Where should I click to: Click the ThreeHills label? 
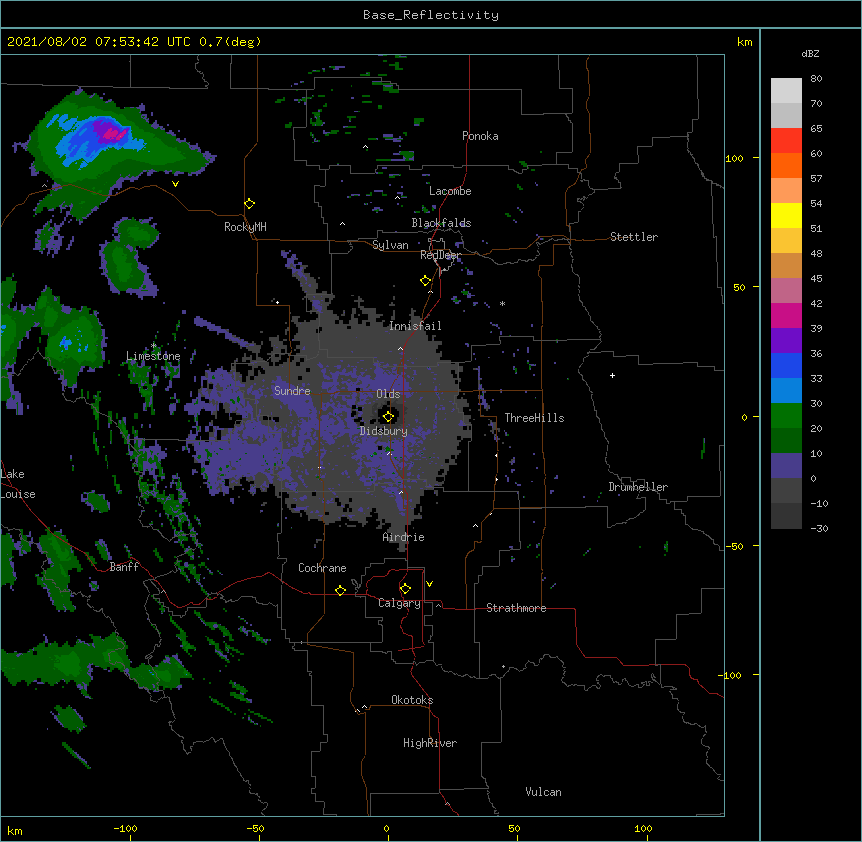click(534, 418)
